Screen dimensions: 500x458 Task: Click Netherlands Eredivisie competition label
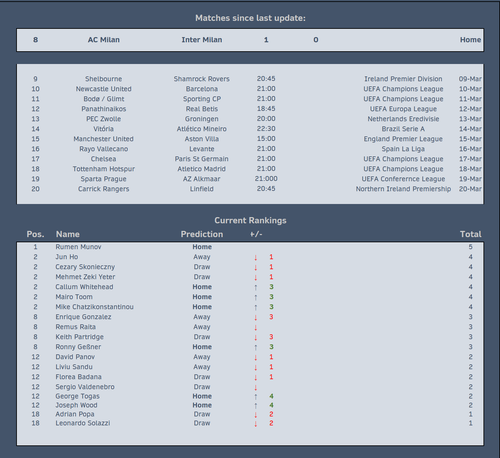pos(403,119)
